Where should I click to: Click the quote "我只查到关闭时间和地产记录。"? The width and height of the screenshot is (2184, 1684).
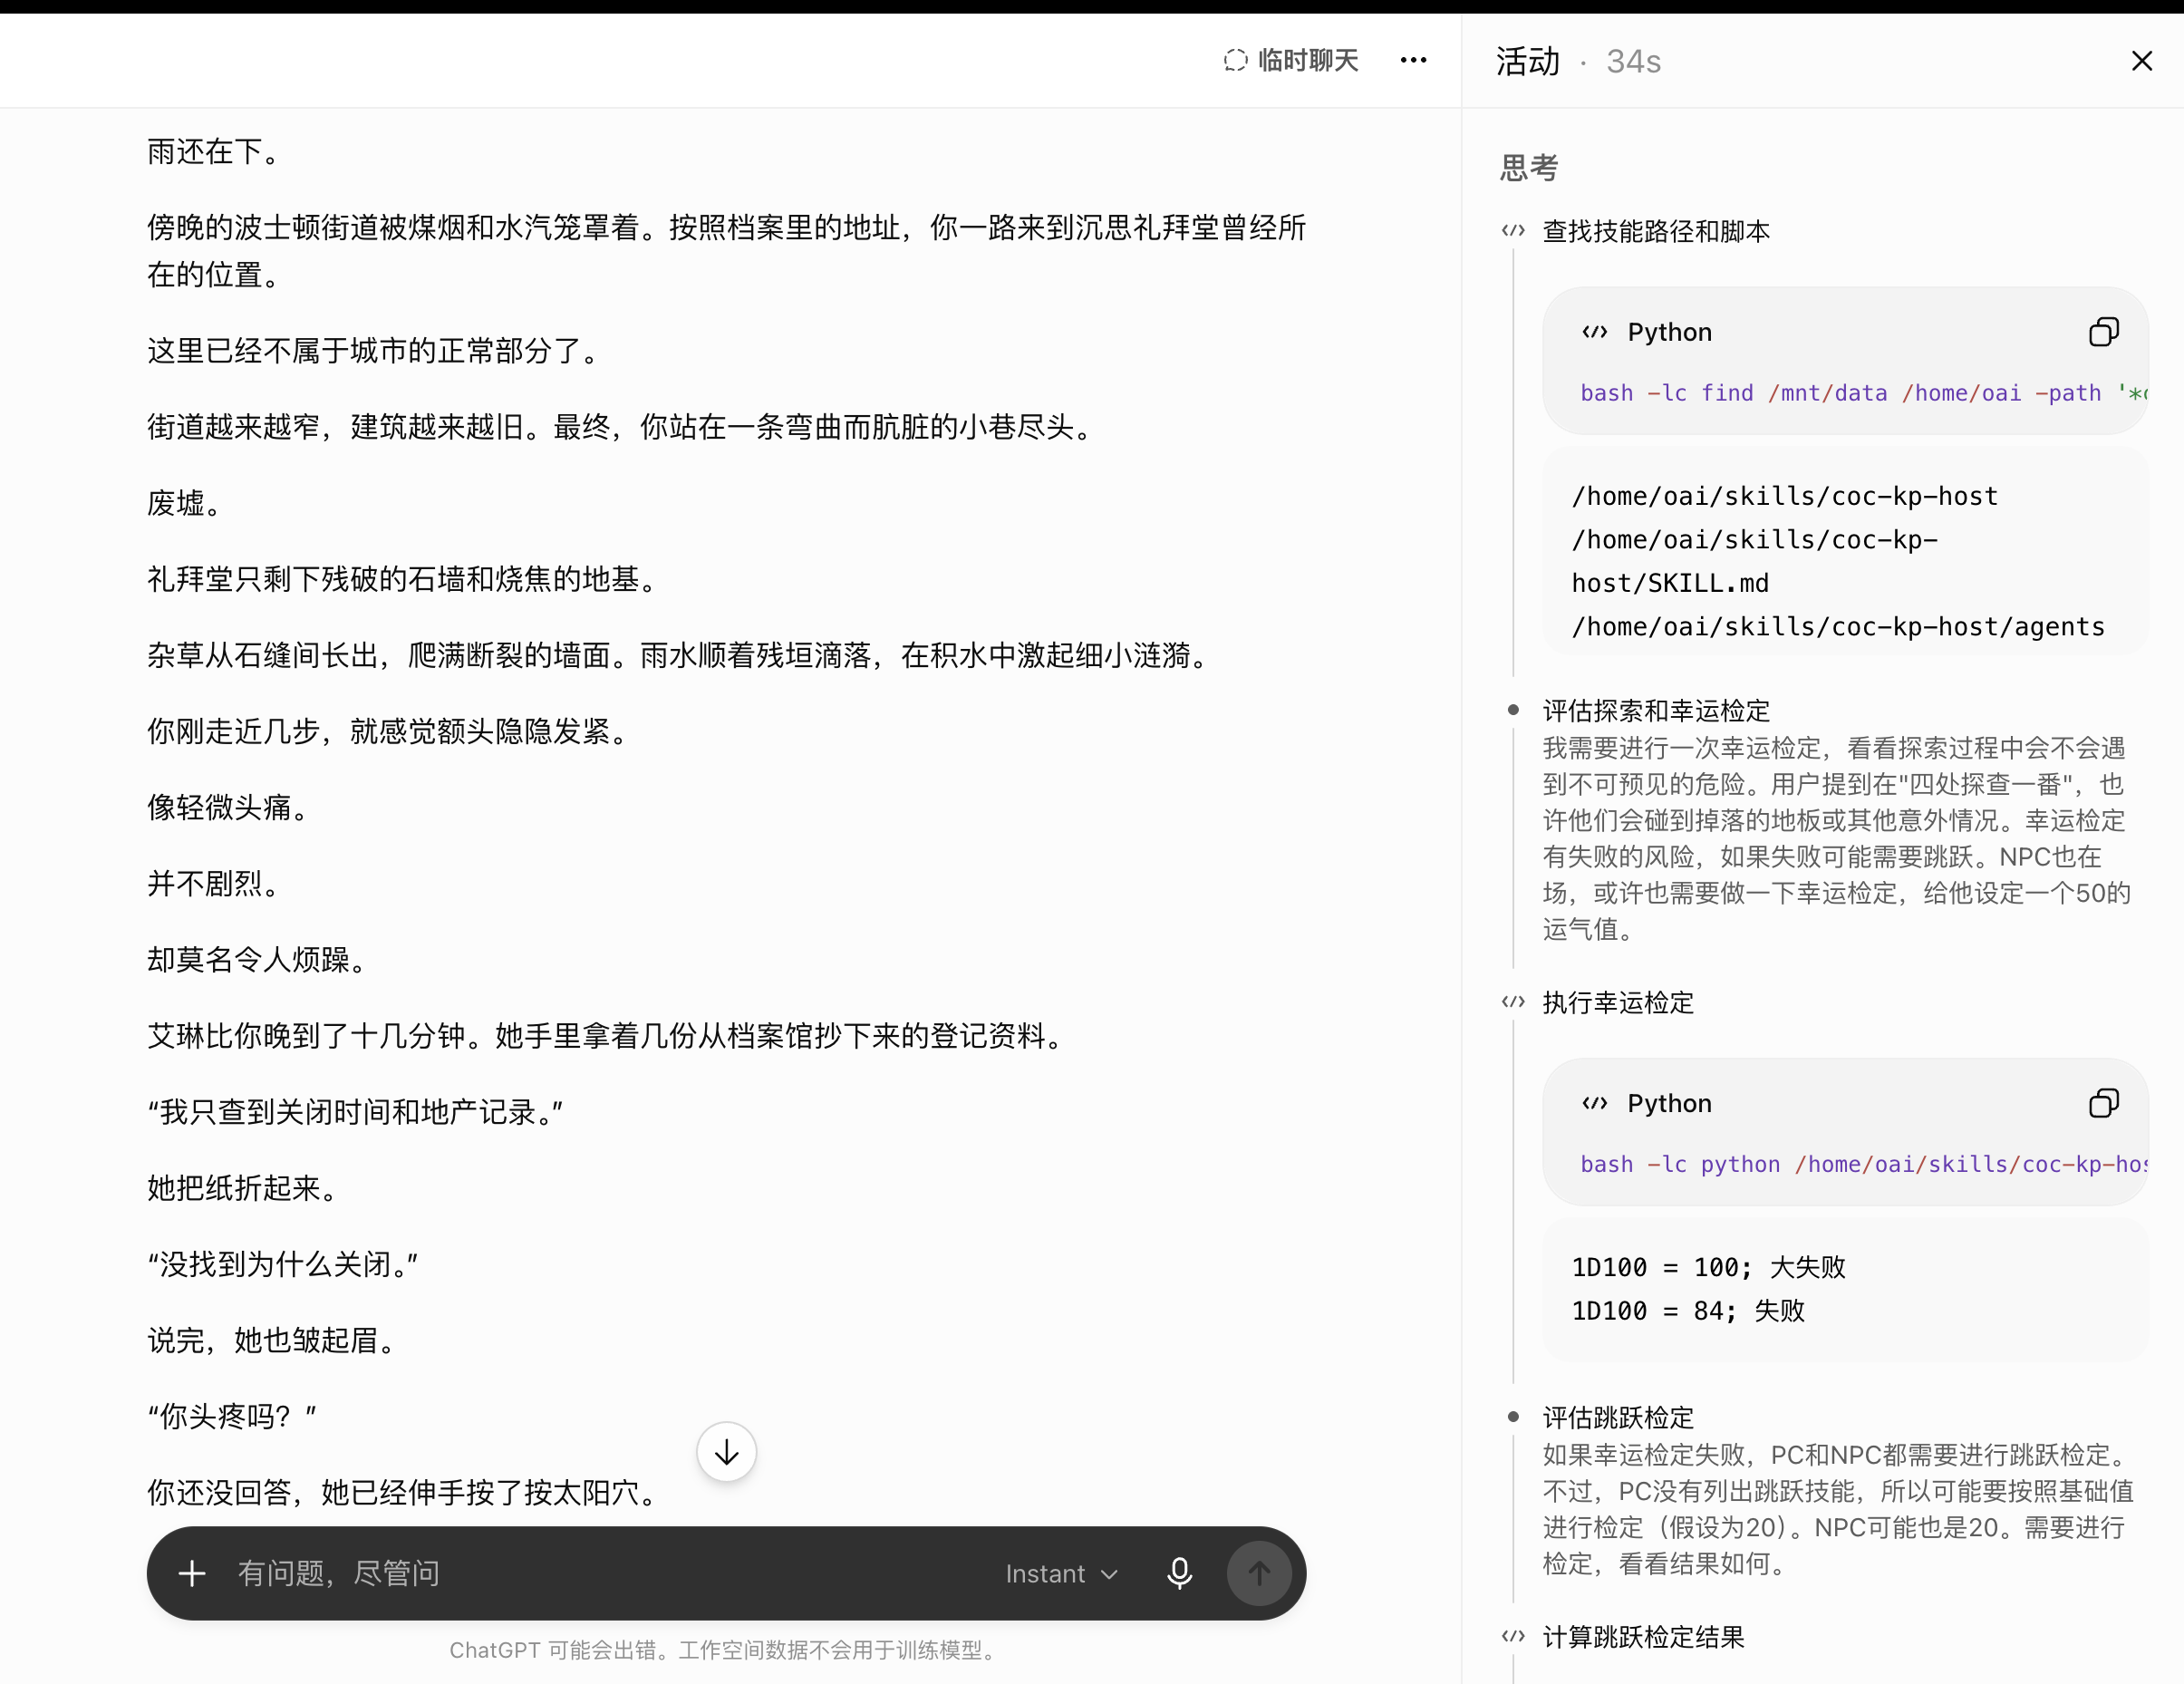pyautogui.click(x=355, y=1112)
